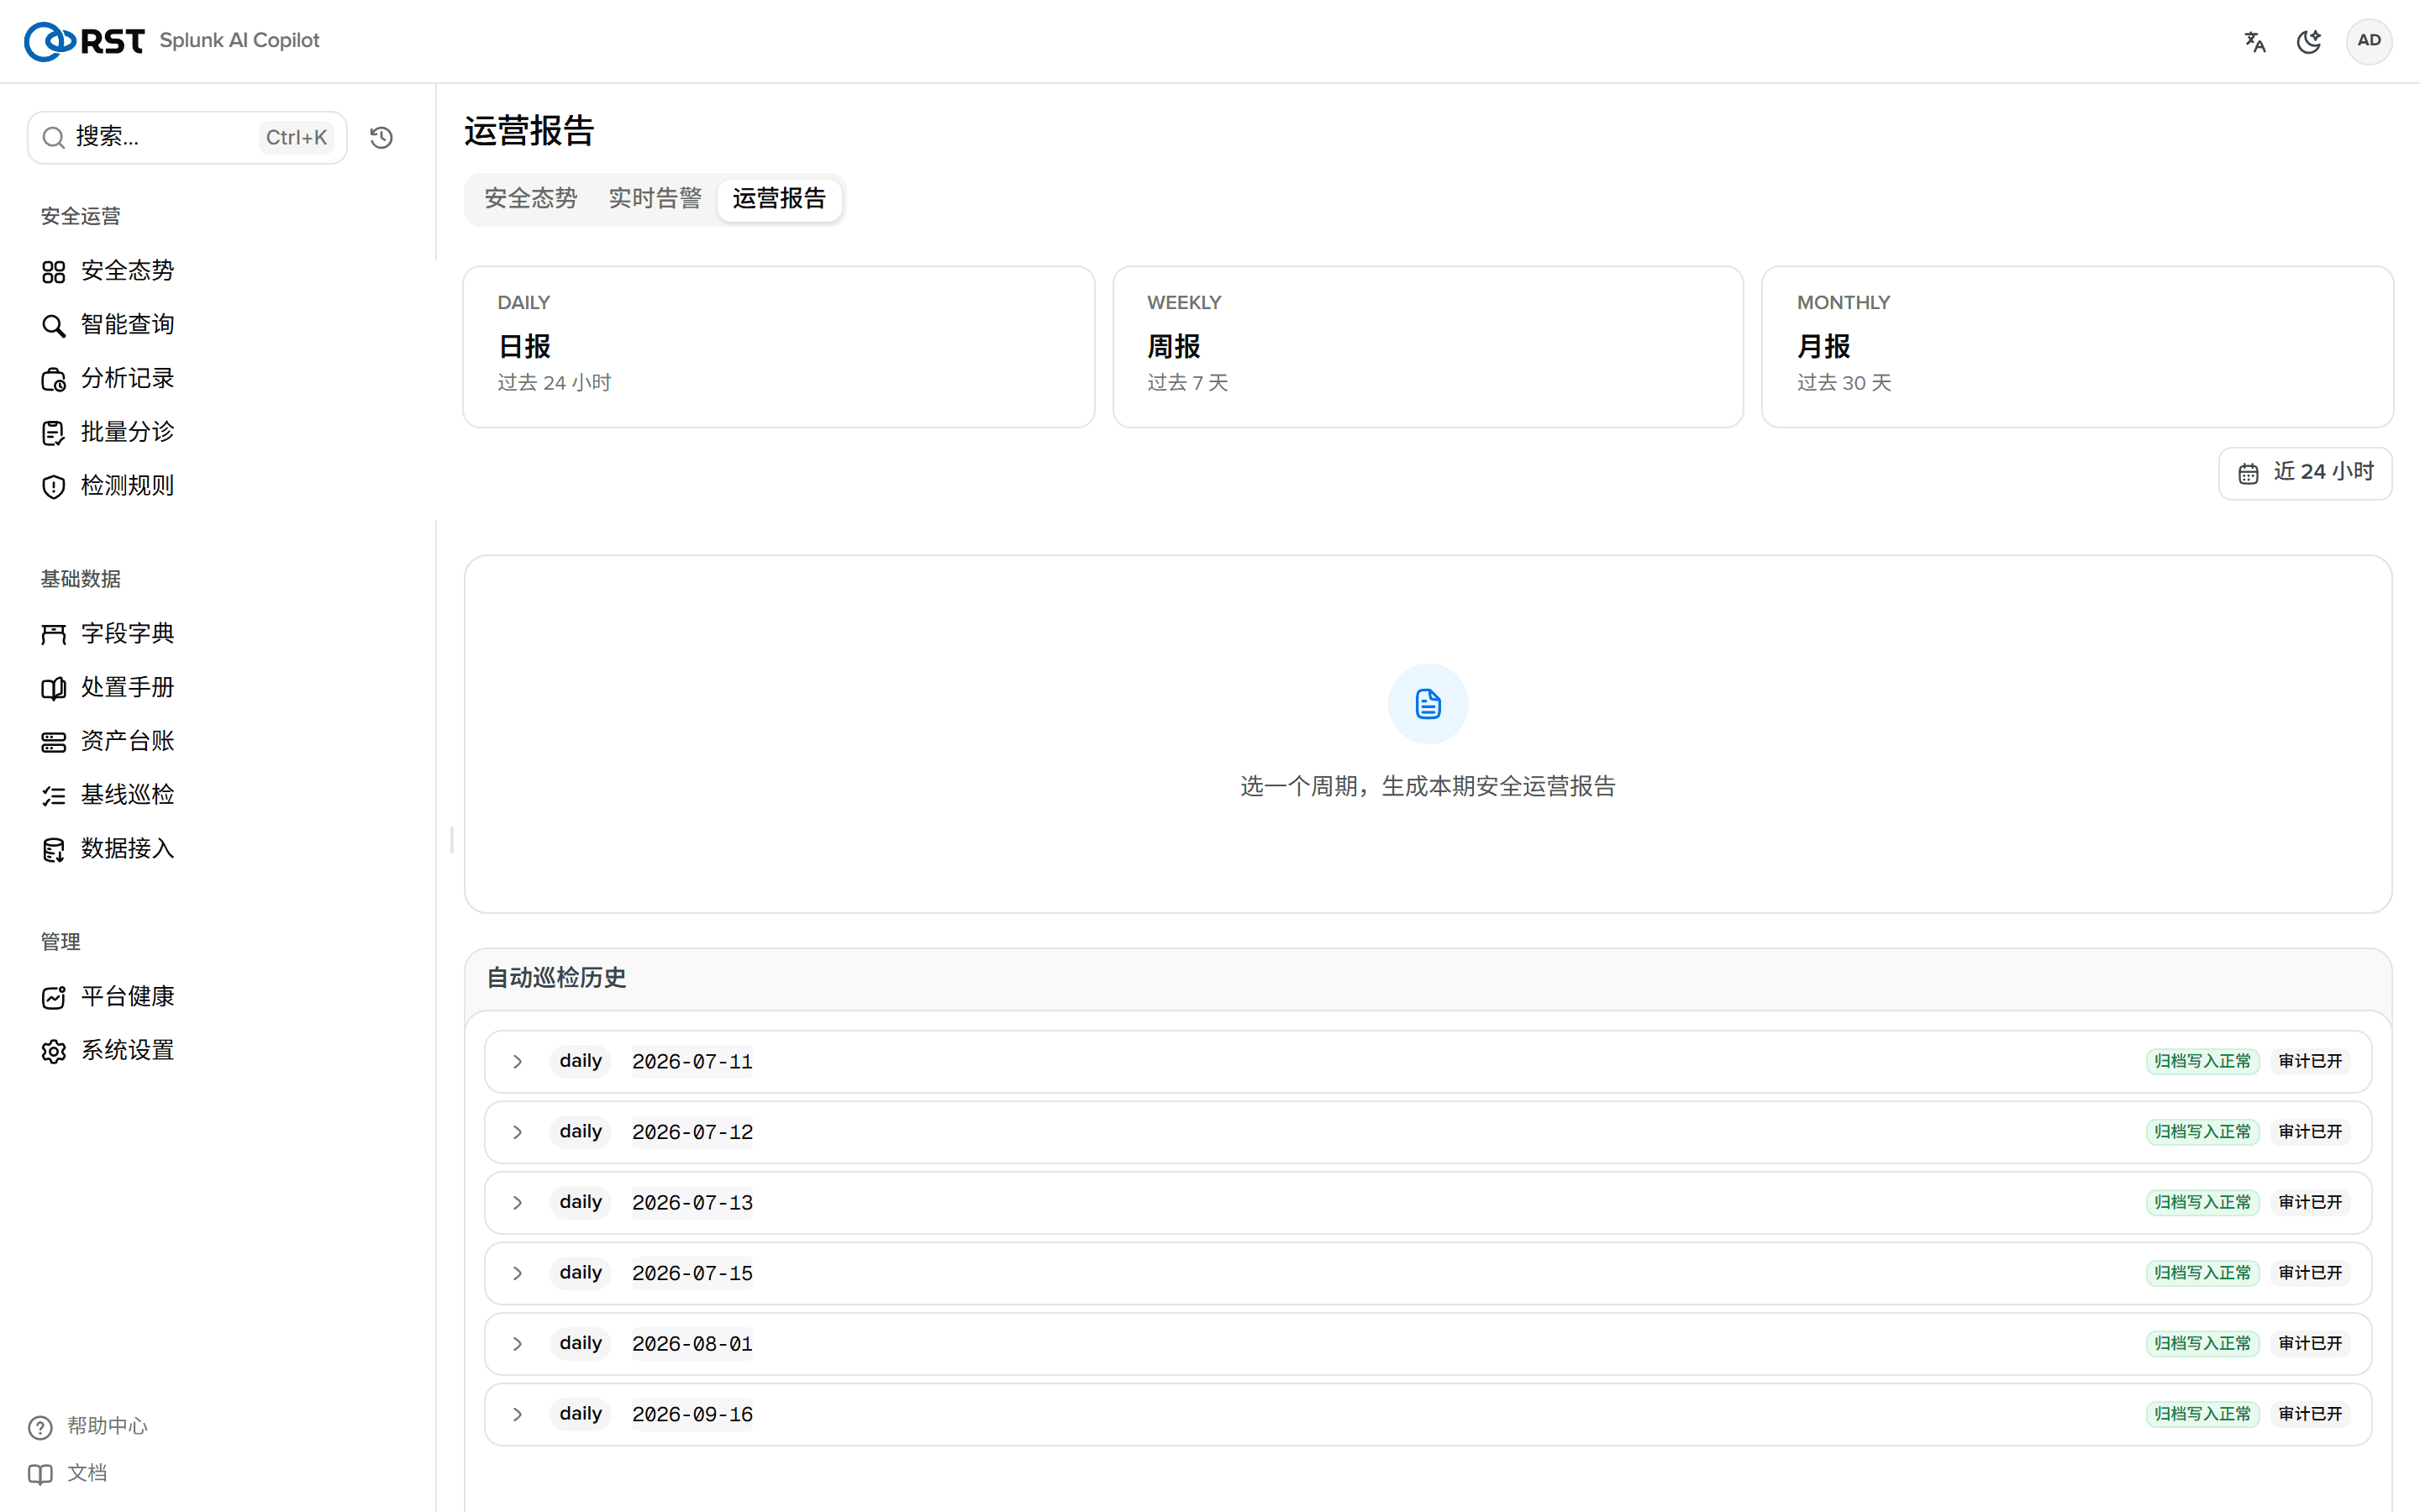Click the 自动巡检历史 section header
Viewport: 2420px width, 1512px height.
(556, 978)
